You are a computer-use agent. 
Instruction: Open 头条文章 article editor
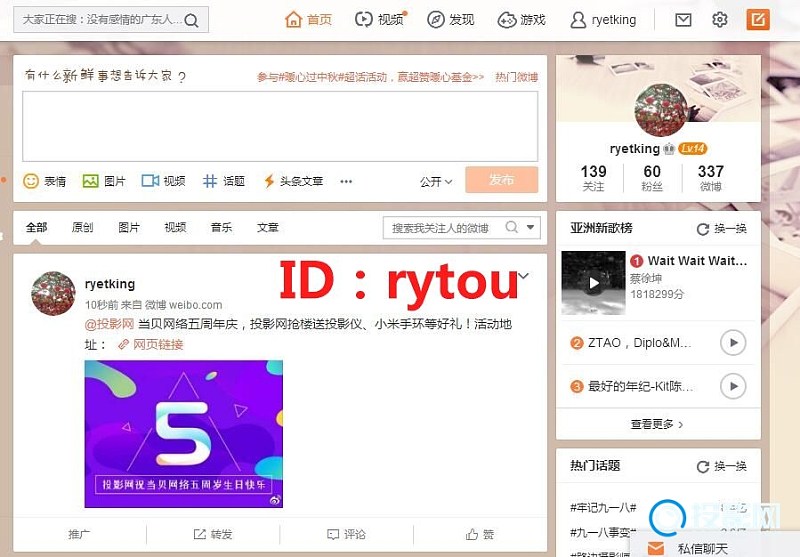[x=293, y=181]
